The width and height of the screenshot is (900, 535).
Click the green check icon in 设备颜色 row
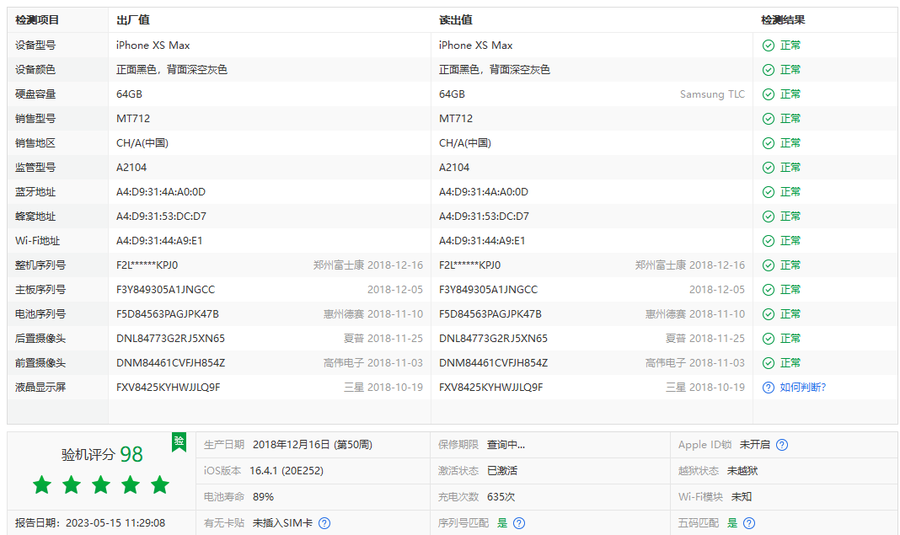point(768,70)
